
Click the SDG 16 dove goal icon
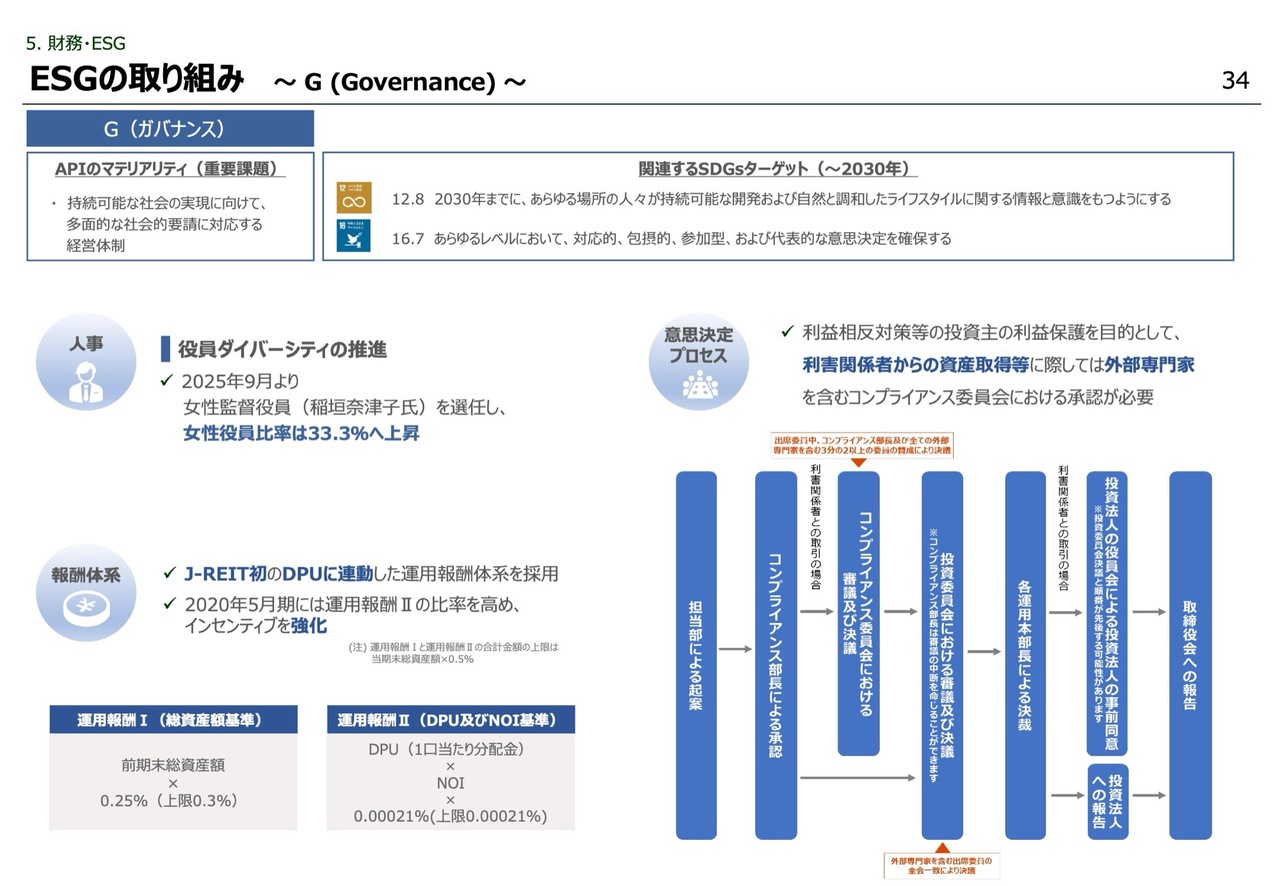[x=353, y=237]
